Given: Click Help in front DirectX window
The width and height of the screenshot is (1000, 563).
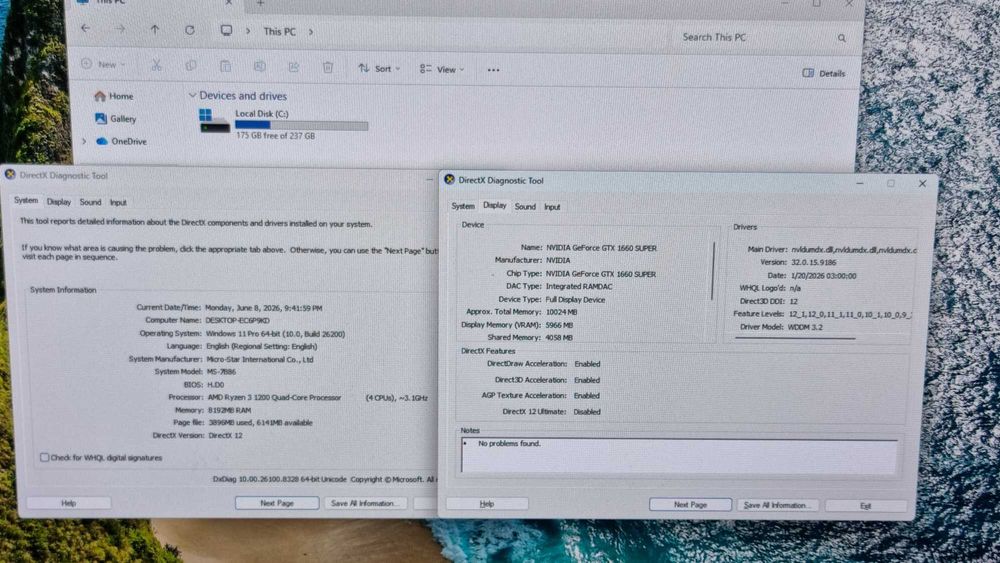Looking at the screenshot, I should [x=487, y=504].
